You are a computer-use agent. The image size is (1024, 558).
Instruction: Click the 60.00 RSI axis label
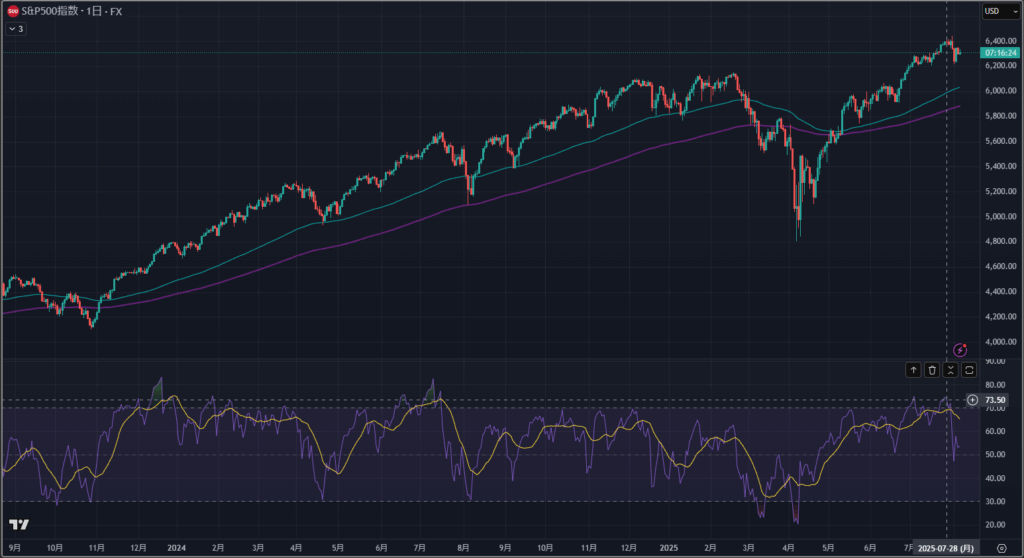[x=995, y=431]
